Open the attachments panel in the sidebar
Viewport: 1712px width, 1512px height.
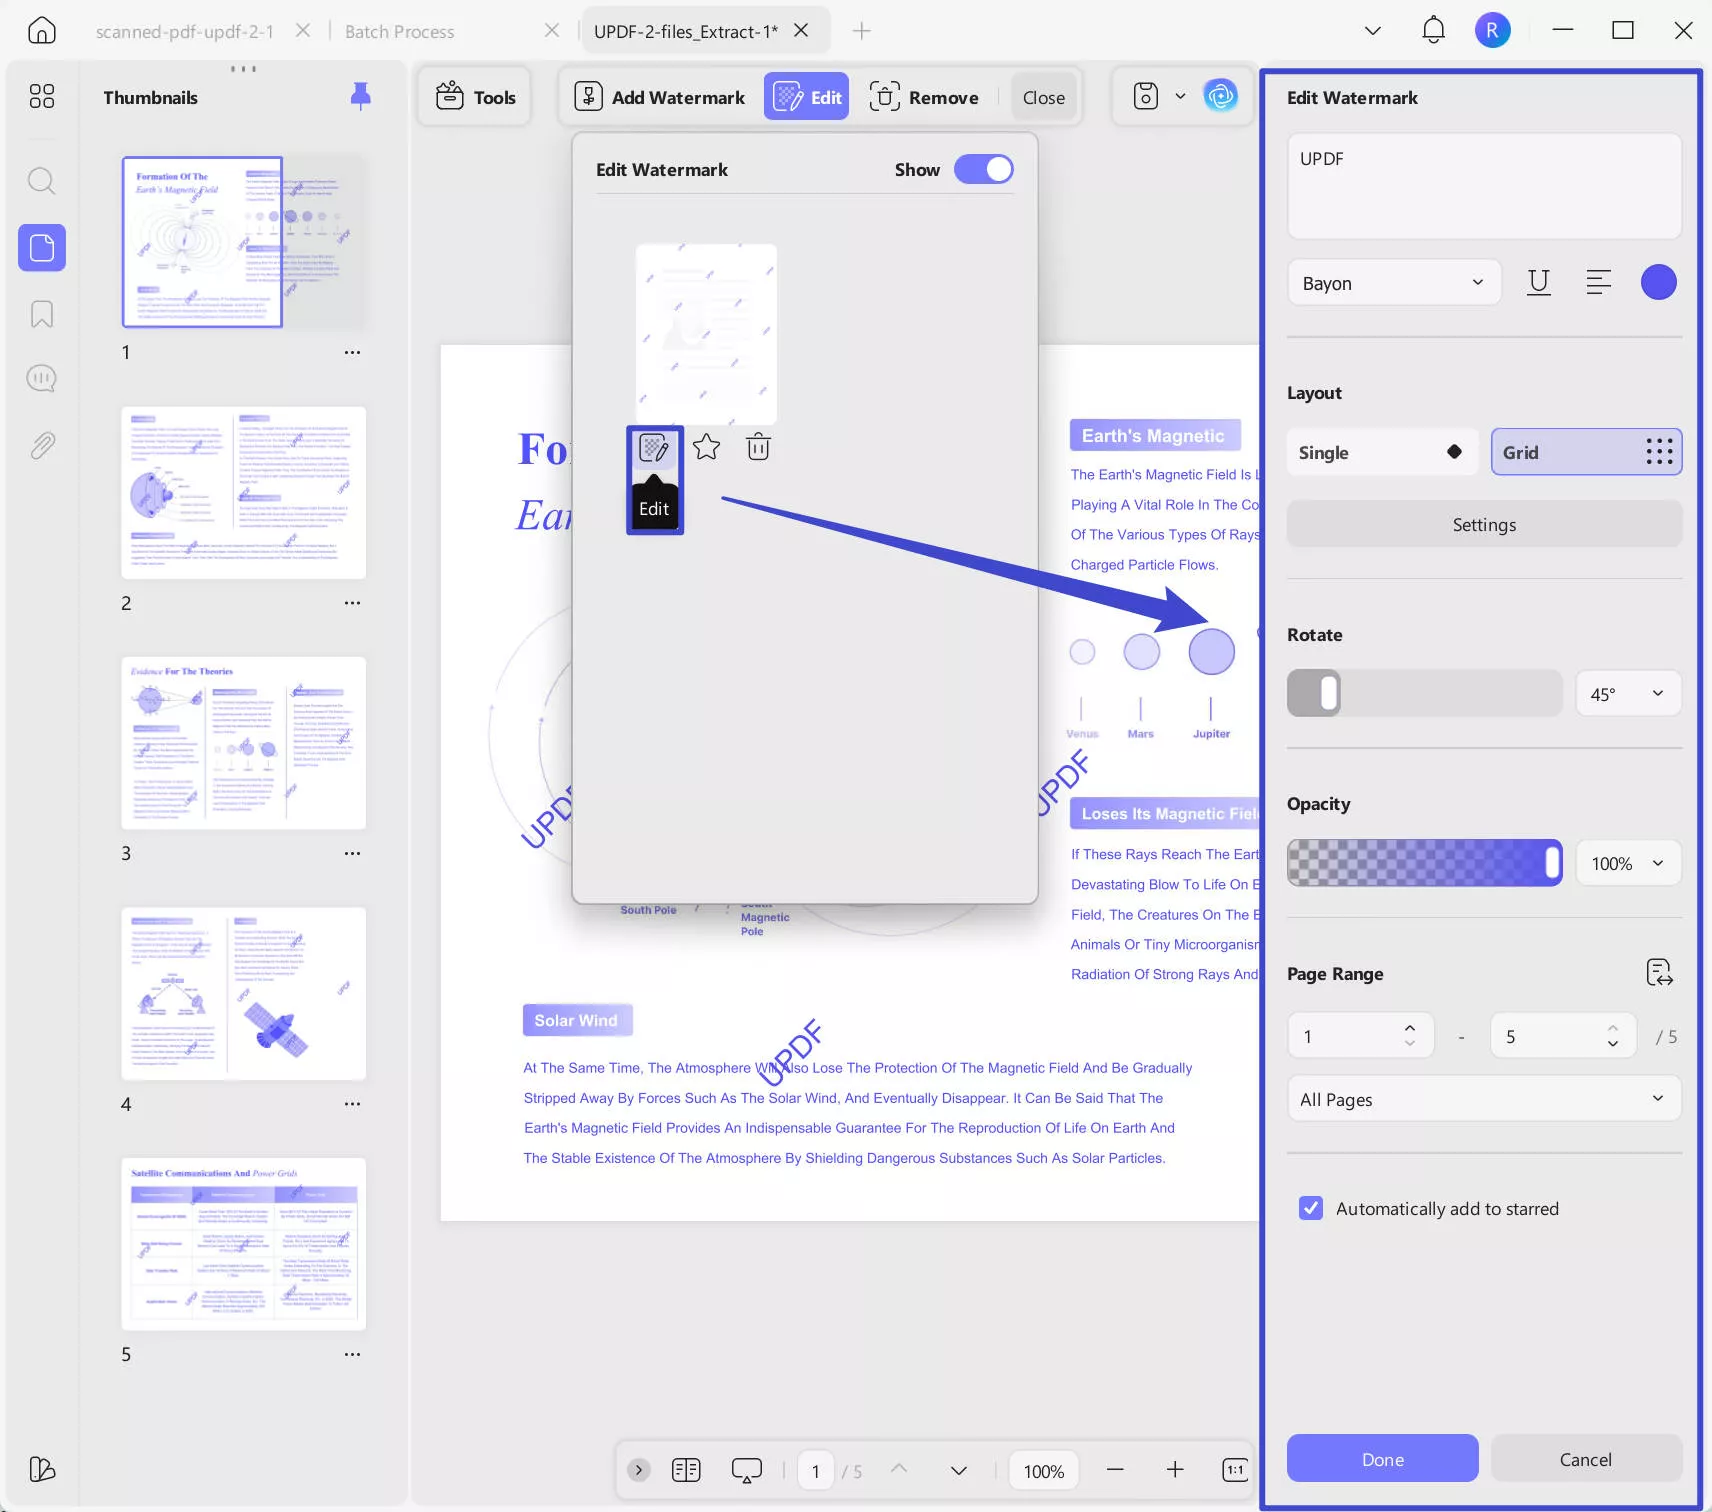click(x=41, y=445)
